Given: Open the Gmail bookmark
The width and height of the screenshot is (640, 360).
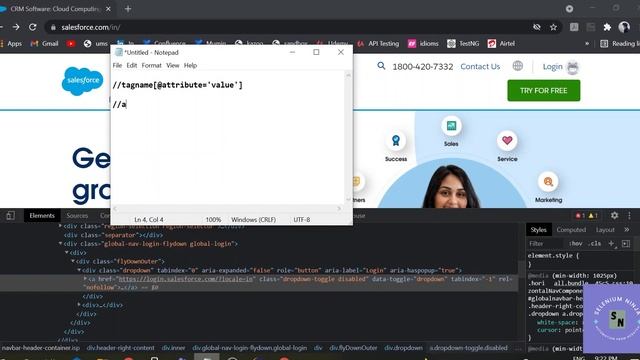Looking at the screenshot, I should pyautogui.click(x=44, y=44).
